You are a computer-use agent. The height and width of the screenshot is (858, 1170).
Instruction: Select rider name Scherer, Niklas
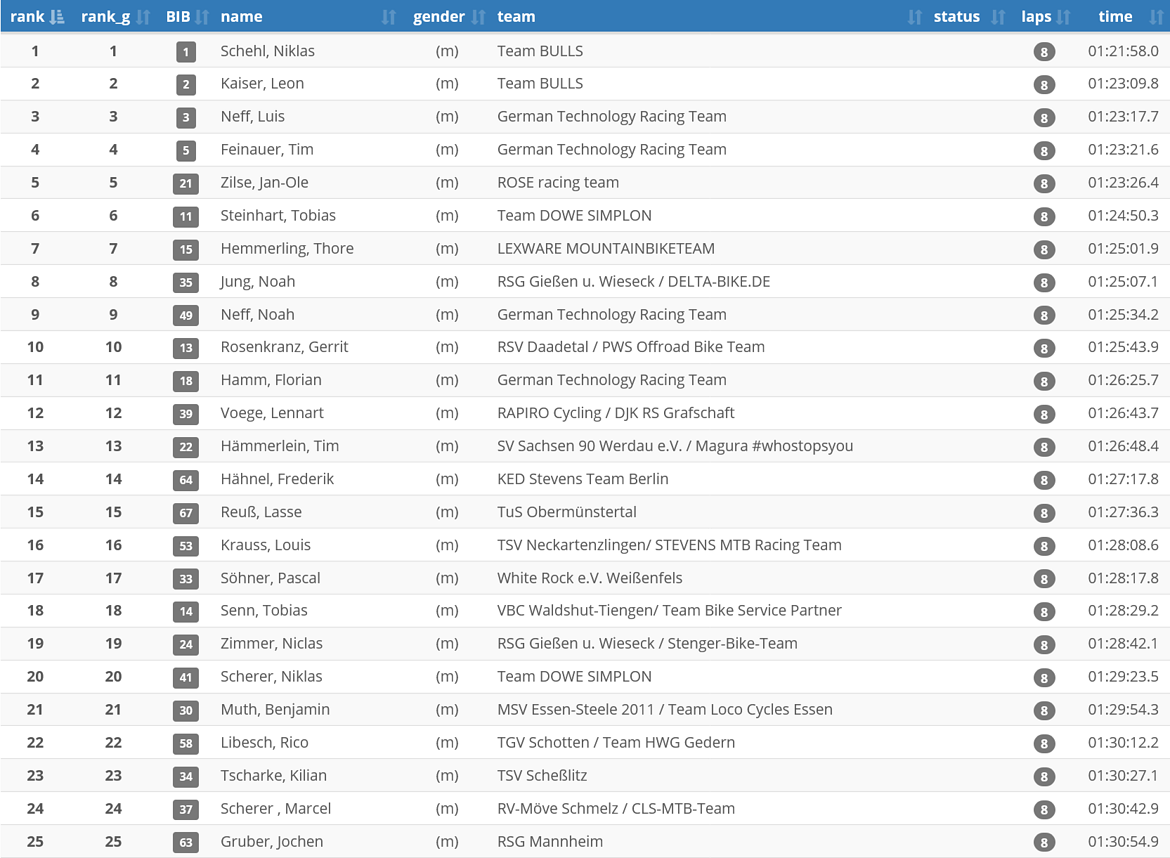tap(271, 676)
